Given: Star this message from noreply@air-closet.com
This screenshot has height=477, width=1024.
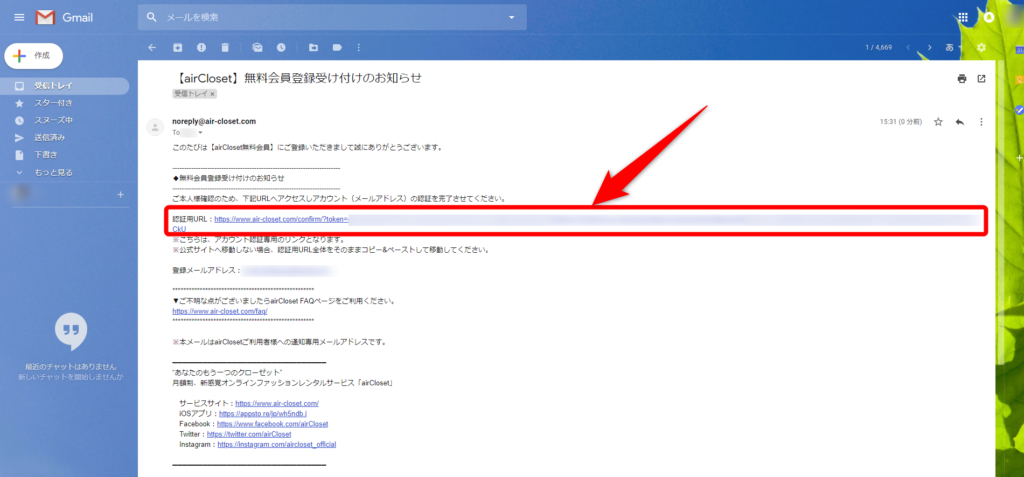Looking at the screenshot, I should click(x=938, y=122).
